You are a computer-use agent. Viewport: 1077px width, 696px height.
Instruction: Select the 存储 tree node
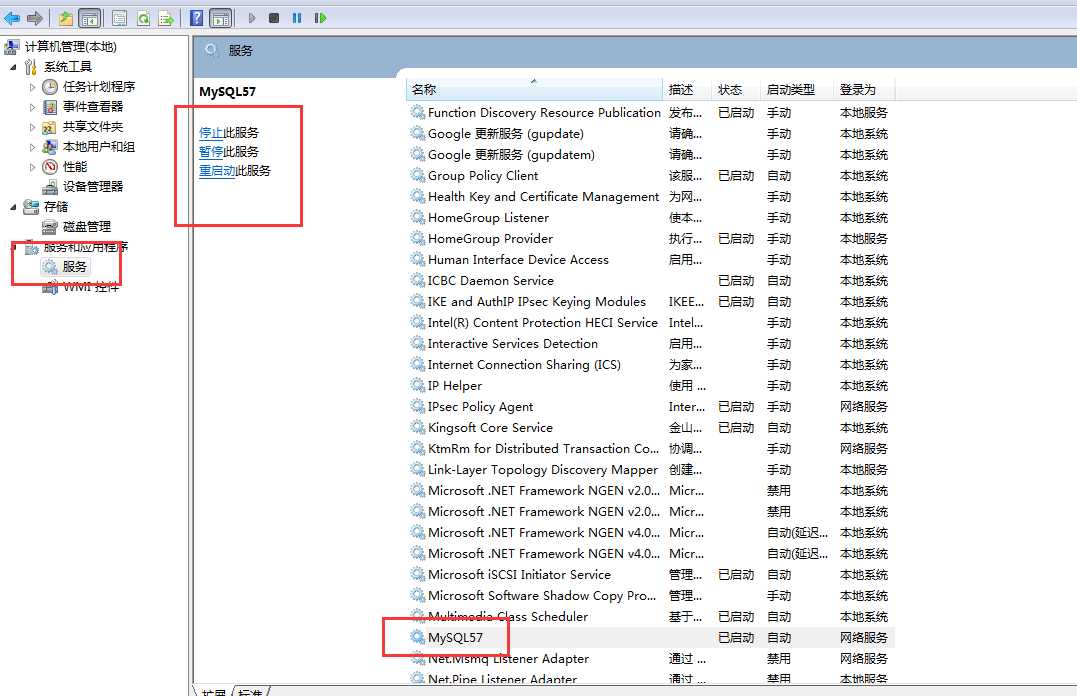tap(56, 207)
